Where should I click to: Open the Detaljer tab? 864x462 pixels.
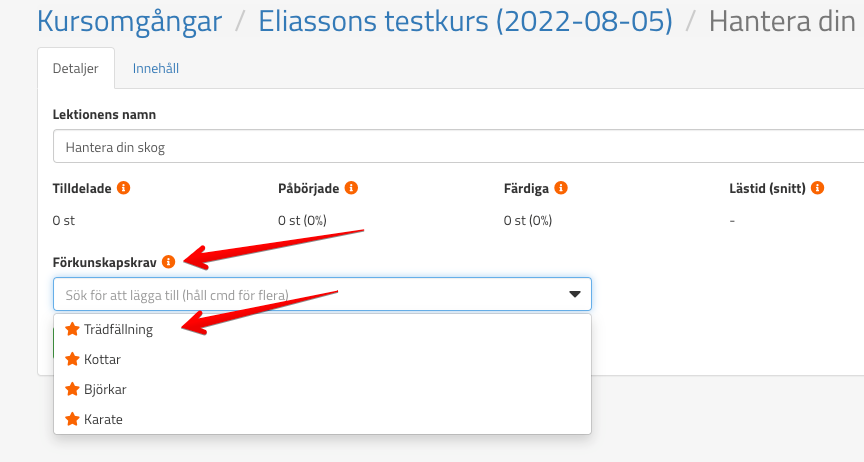75,69
